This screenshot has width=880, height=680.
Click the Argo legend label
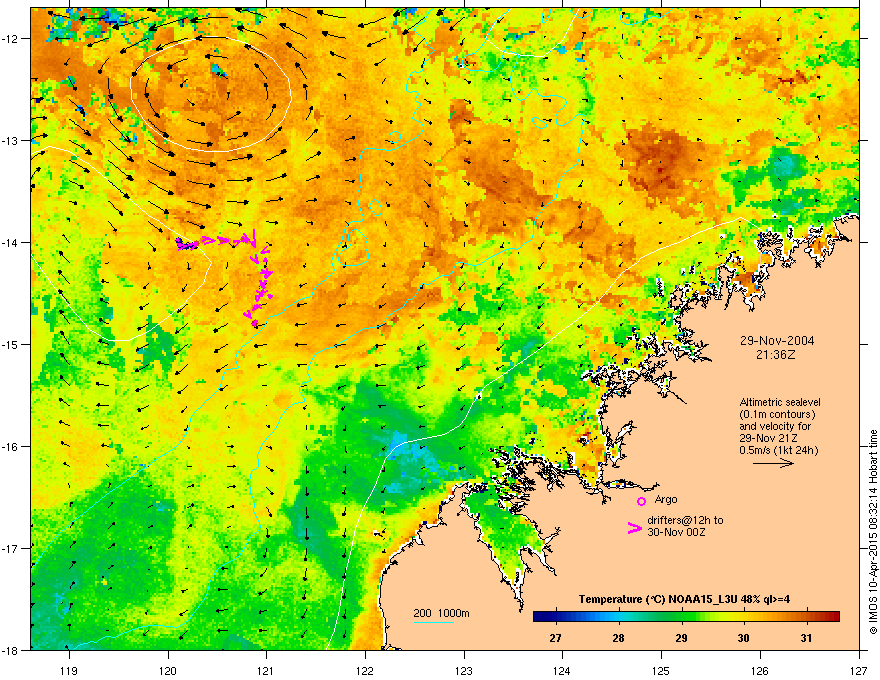tap(666, 499)
